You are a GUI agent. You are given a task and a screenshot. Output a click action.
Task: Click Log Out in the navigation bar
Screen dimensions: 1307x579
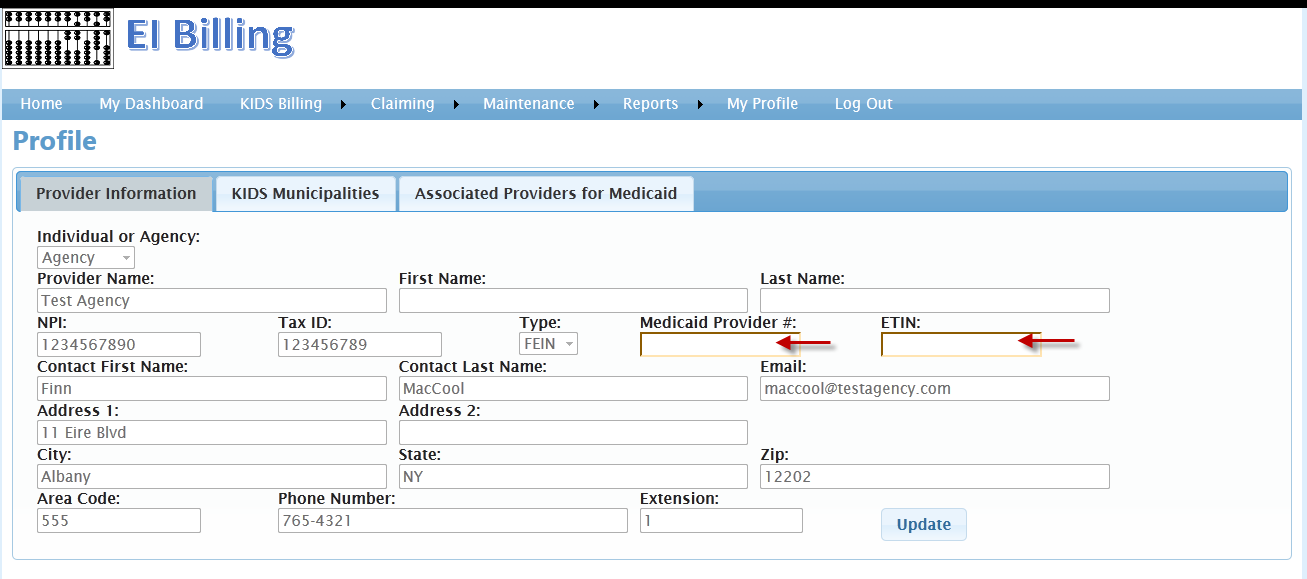863,103
